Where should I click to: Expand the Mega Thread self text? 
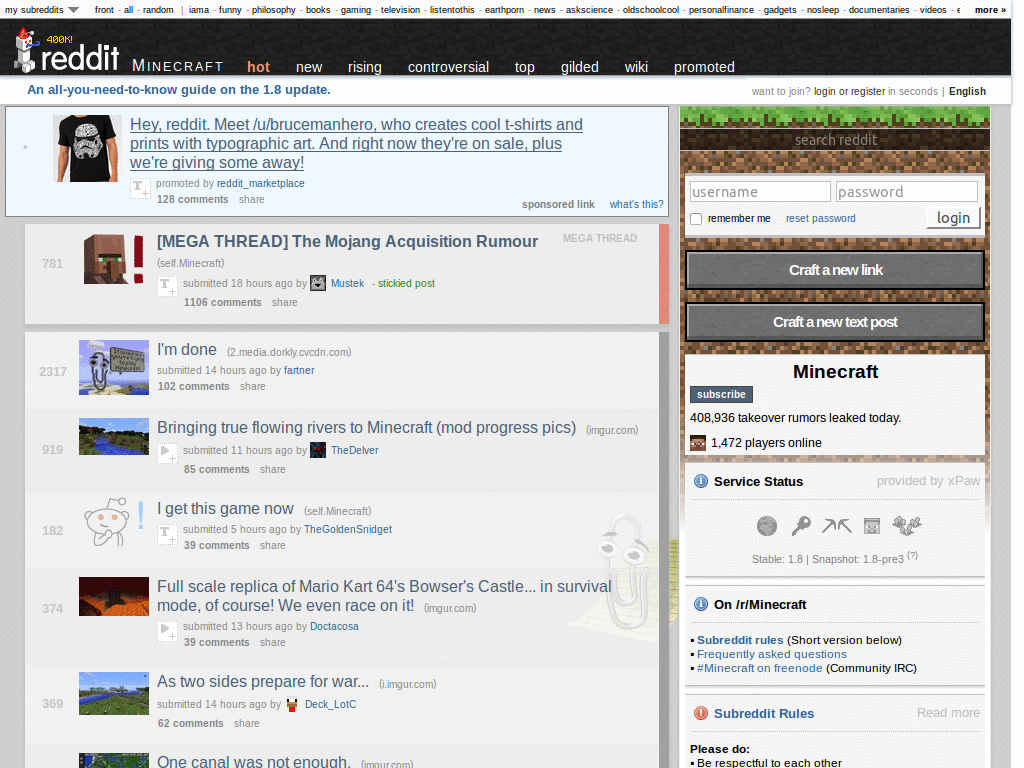click(168, 287)
